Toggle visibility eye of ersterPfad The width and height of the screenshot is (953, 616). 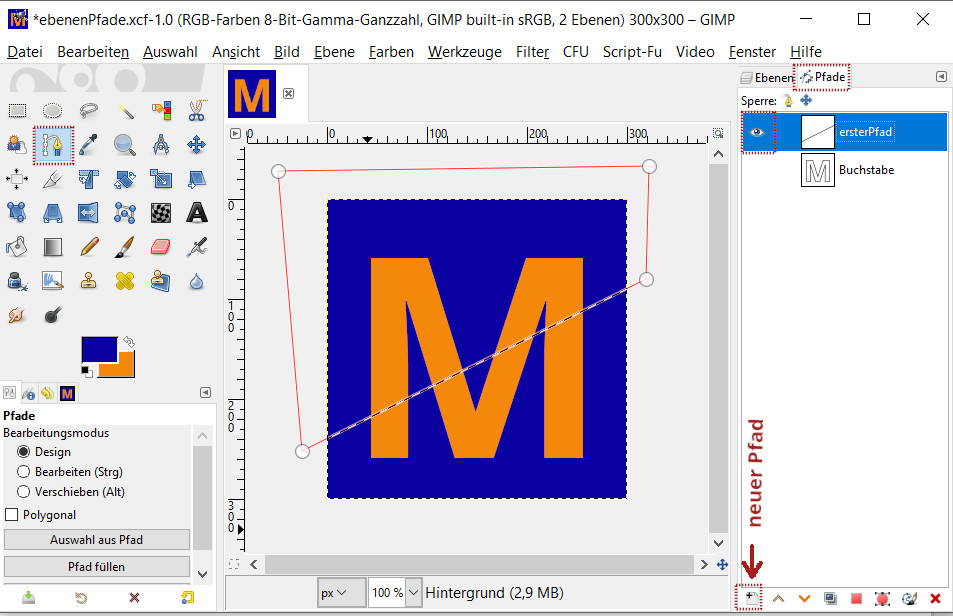[757, 132]
